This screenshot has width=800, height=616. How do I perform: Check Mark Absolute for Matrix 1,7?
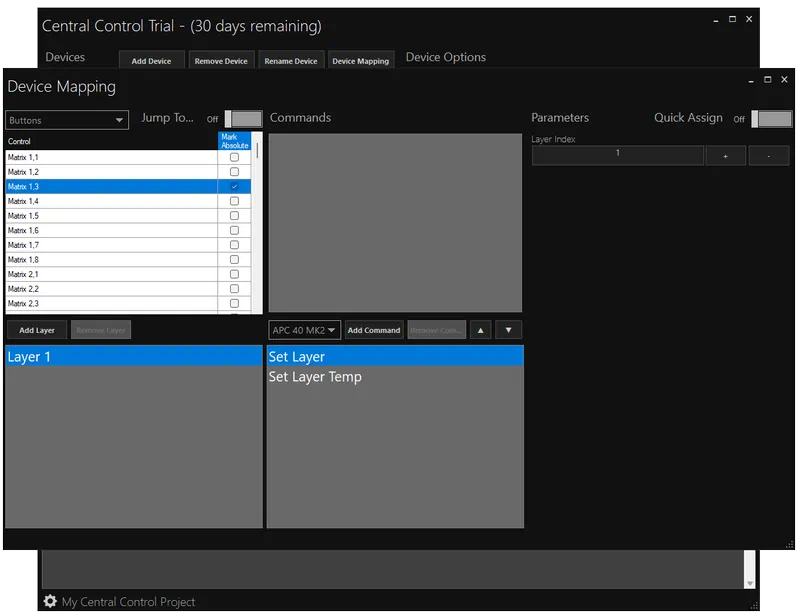(234, 245)
